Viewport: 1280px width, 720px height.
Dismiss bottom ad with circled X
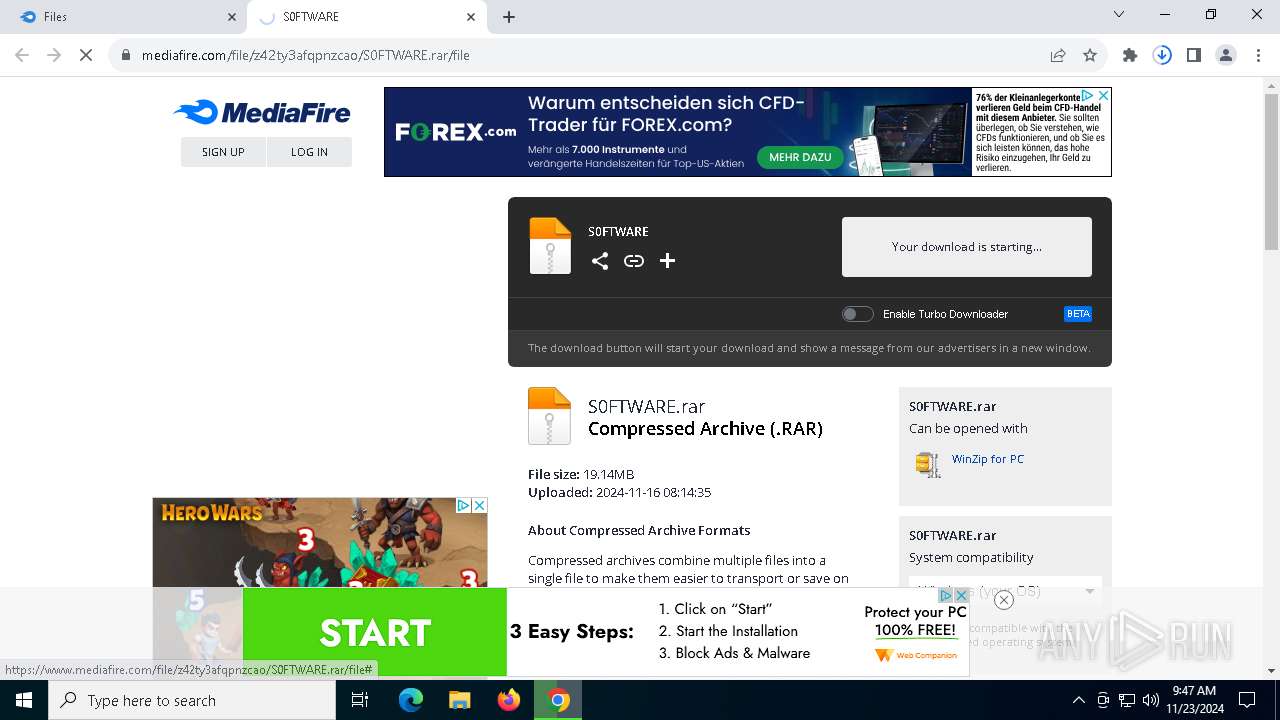[1004, 600]
